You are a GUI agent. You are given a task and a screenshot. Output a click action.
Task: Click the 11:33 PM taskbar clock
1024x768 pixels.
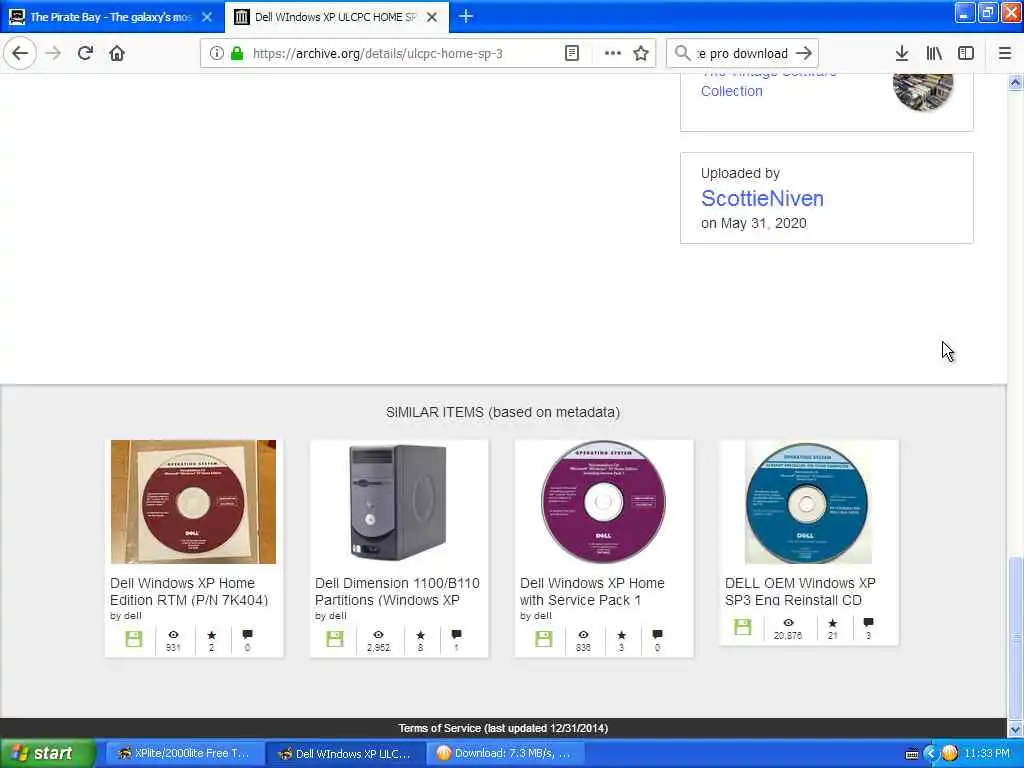pyautogui.click(x=987, y=754)
